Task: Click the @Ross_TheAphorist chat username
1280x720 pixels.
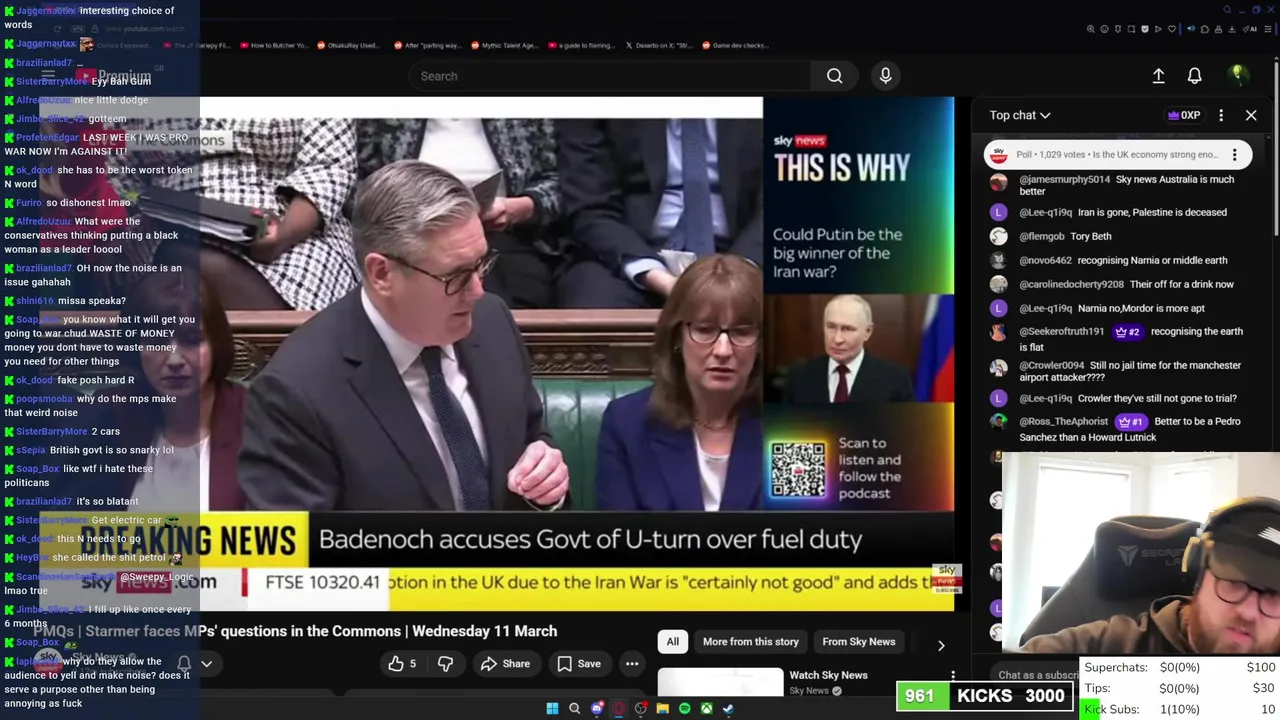Action: coord(1063,422)
